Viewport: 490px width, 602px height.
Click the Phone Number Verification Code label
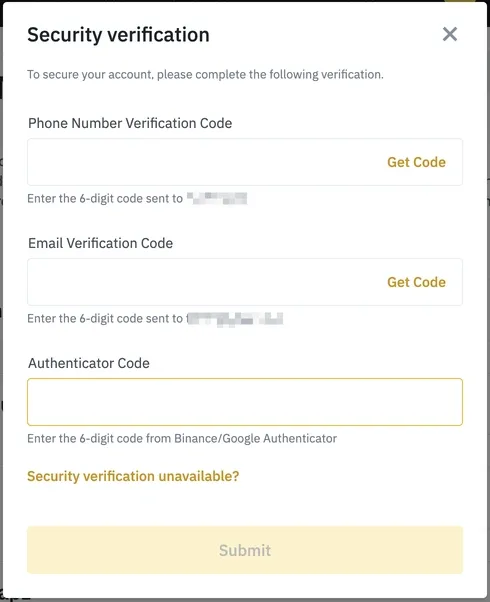(x=130, y=123)
